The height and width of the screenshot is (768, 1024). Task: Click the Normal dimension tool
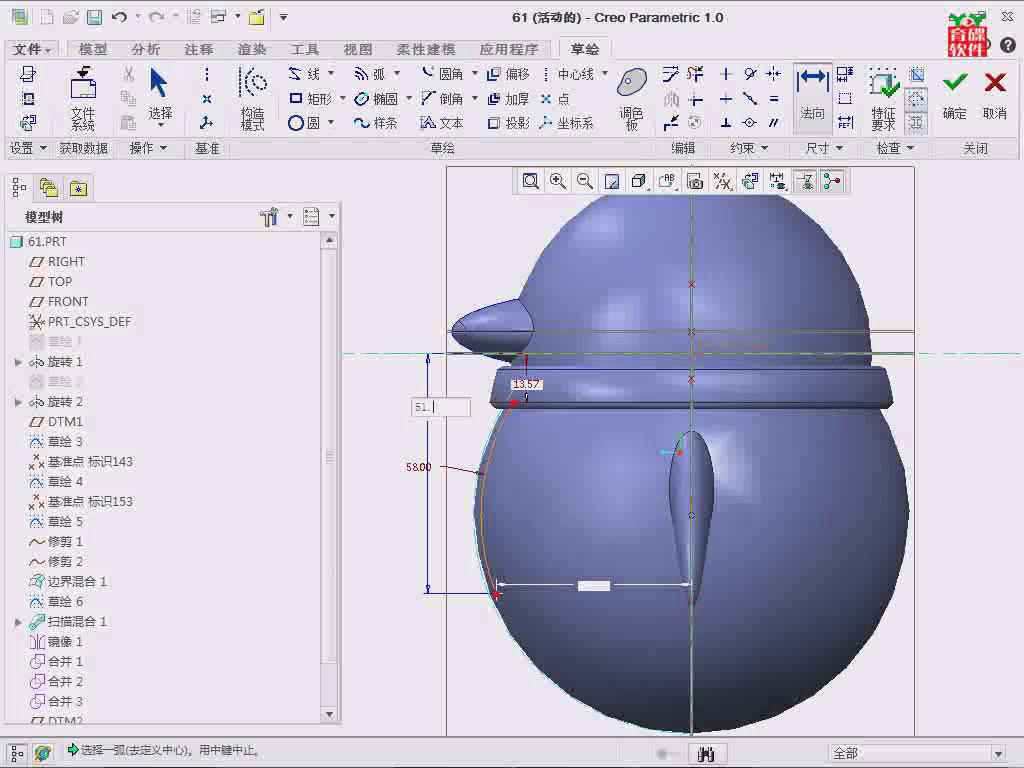(x=812, y=98)
